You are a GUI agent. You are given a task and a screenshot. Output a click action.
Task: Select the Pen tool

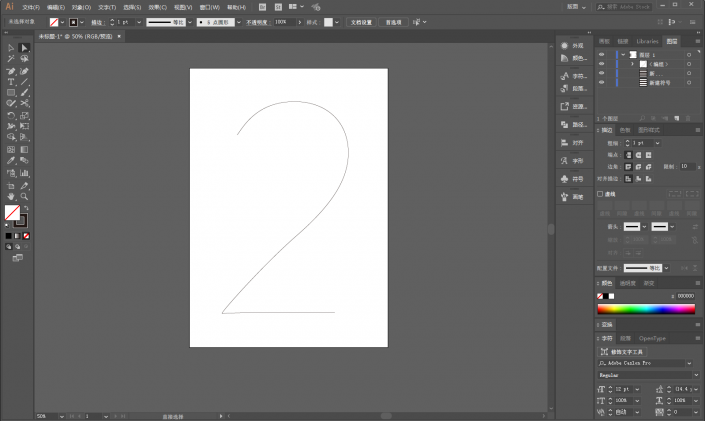pos(11,71)
